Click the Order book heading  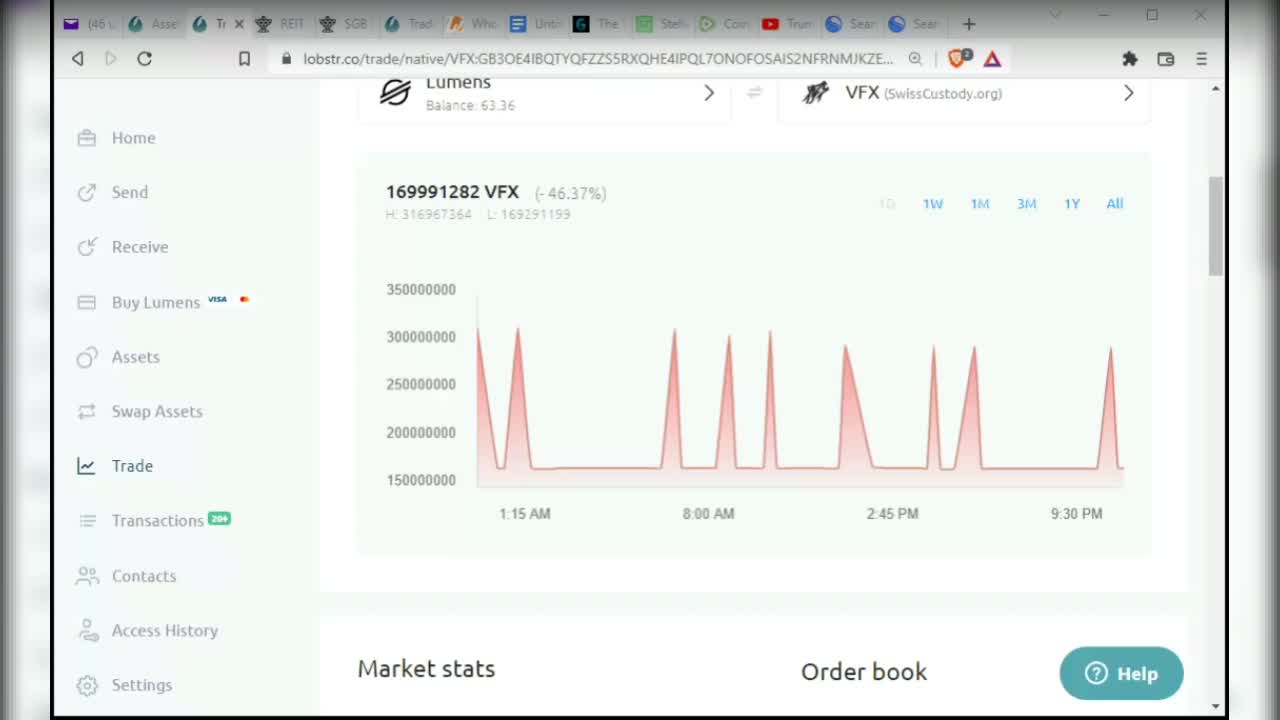(864, 672)
